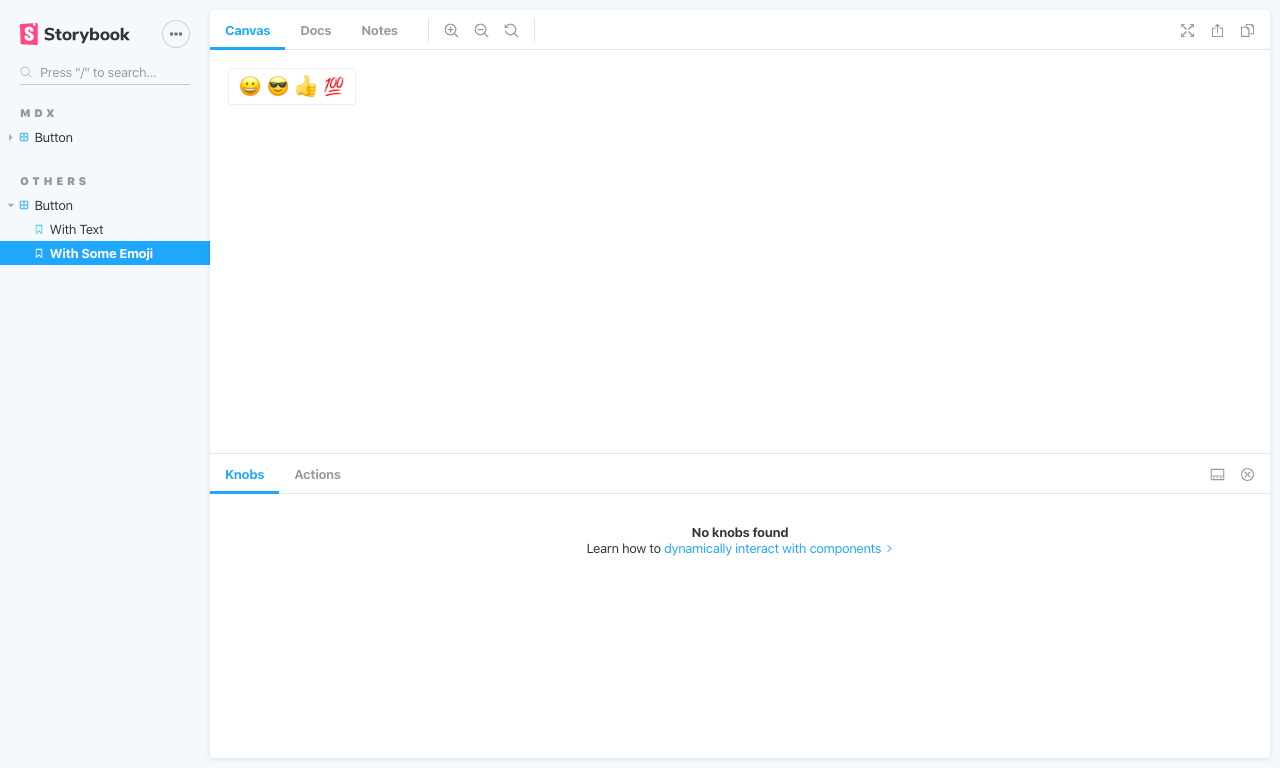Go full screen with the canvas
Image resolution: width=1280 pixels, height=768 pixels.
[1187, 30]
